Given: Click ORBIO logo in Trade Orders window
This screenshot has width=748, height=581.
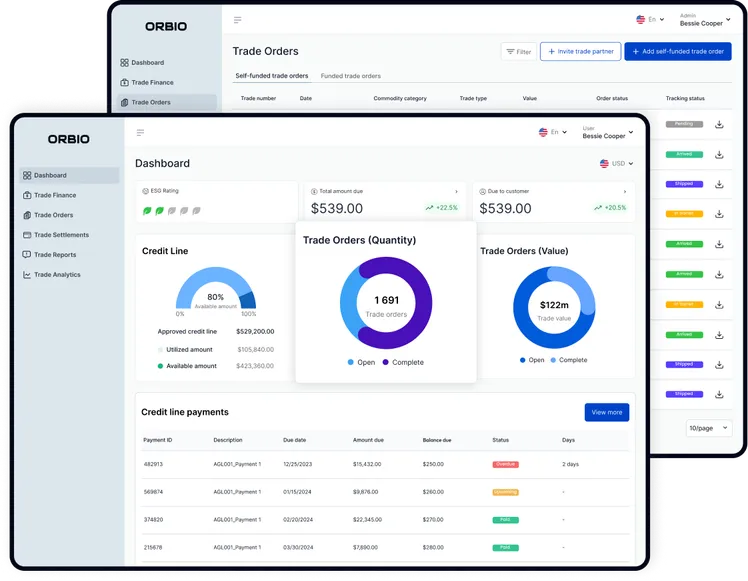Looking at the screenshot, I should point(166,27).
